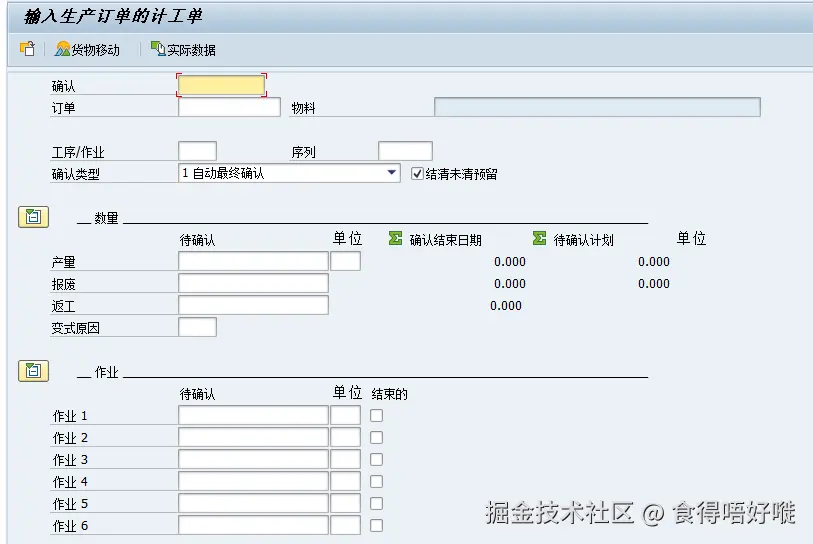
Task: Open 货物移动 goods movement
Action: tap(87, 50)
